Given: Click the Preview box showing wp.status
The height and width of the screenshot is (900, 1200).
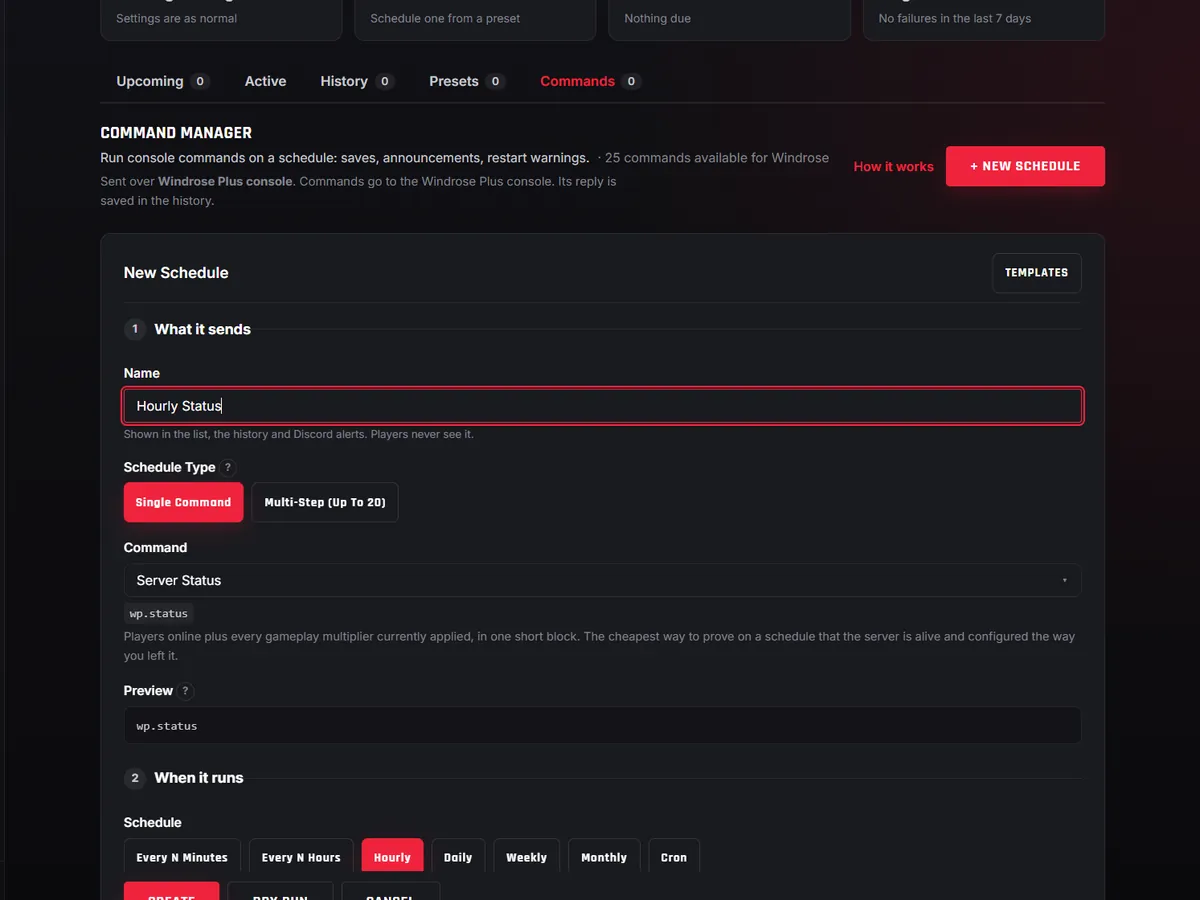Looking at the screenshot, I should pos(602,726).
